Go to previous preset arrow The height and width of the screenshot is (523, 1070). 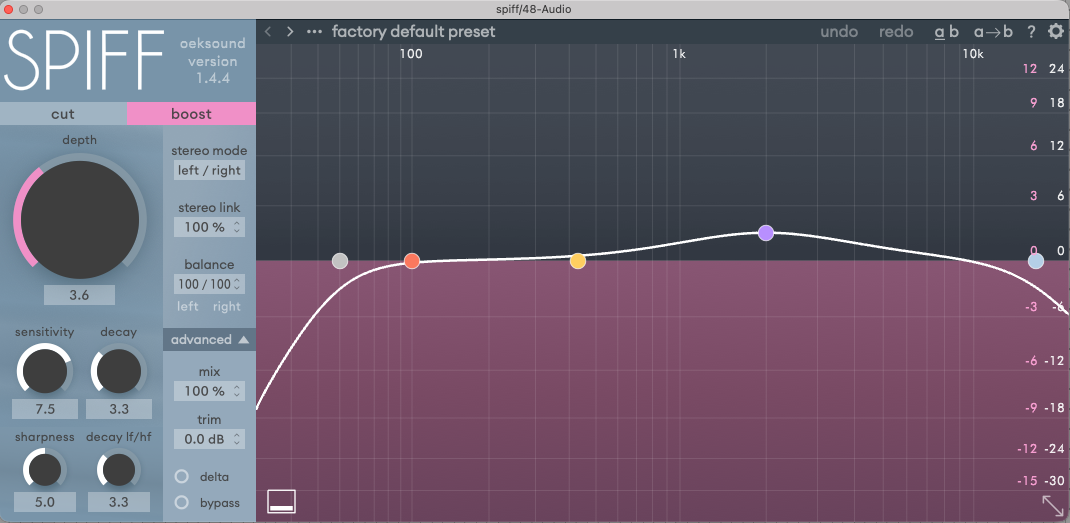(x=268, y=32)
